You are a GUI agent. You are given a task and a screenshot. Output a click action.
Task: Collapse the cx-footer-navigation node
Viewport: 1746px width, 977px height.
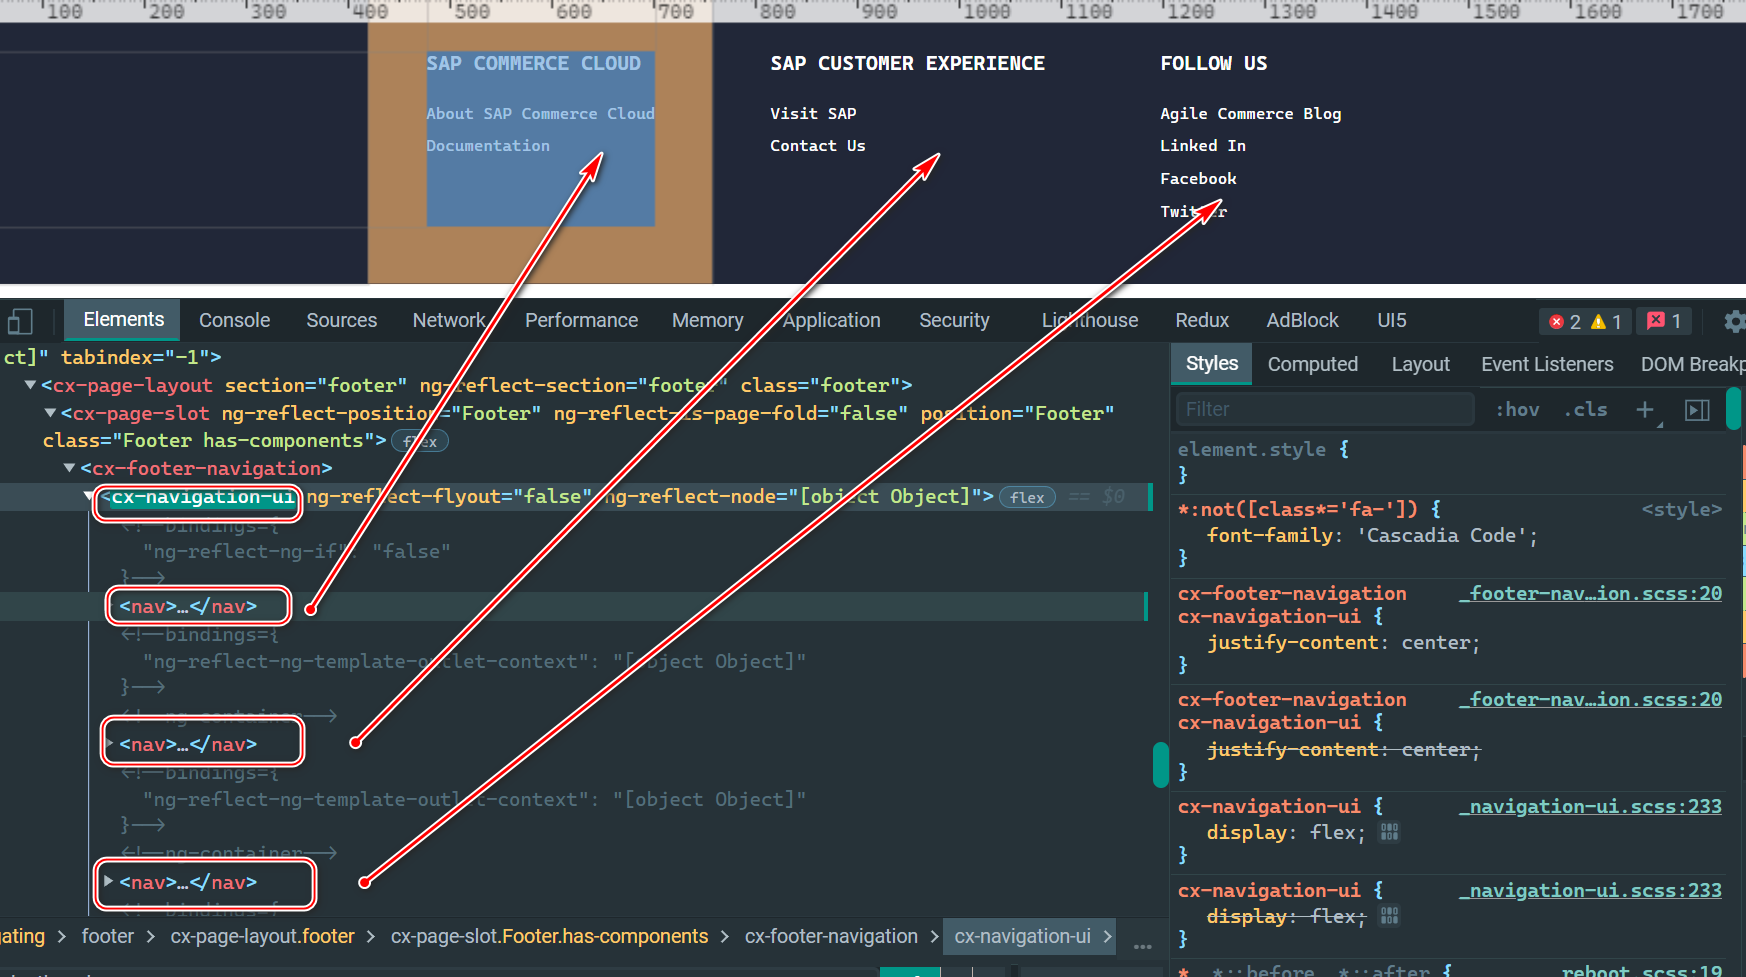point(69,468)
